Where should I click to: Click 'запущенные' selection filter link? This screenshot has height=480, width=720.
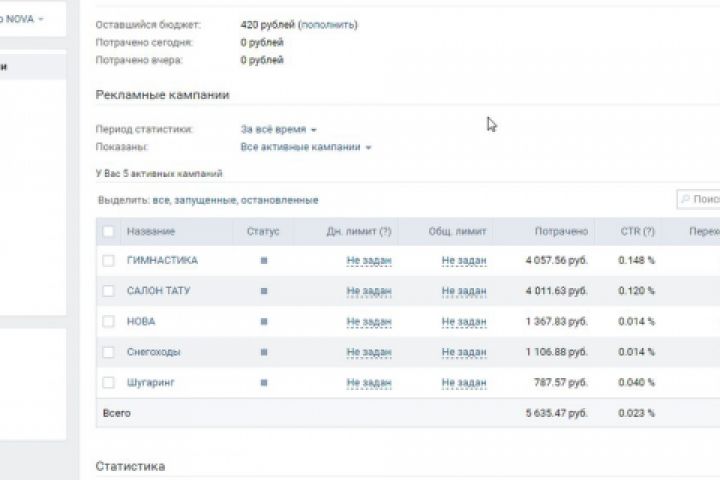(204, 200)
